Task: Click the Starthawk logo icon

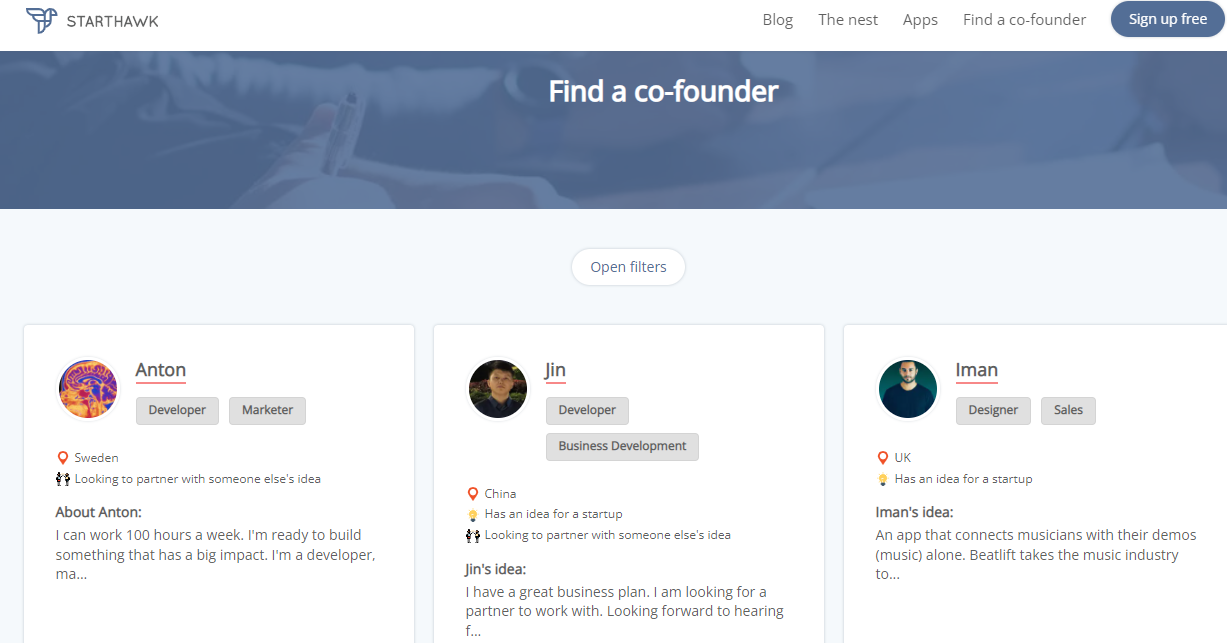Action: pyautogui.click(x=39, y=19)
